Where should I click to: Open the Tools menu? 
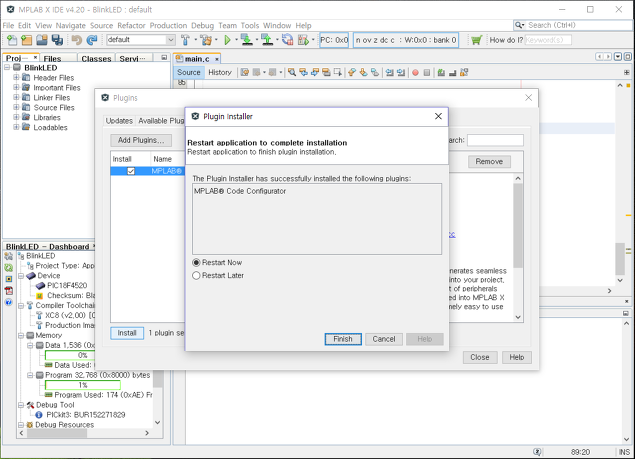(x=249, y=26)
